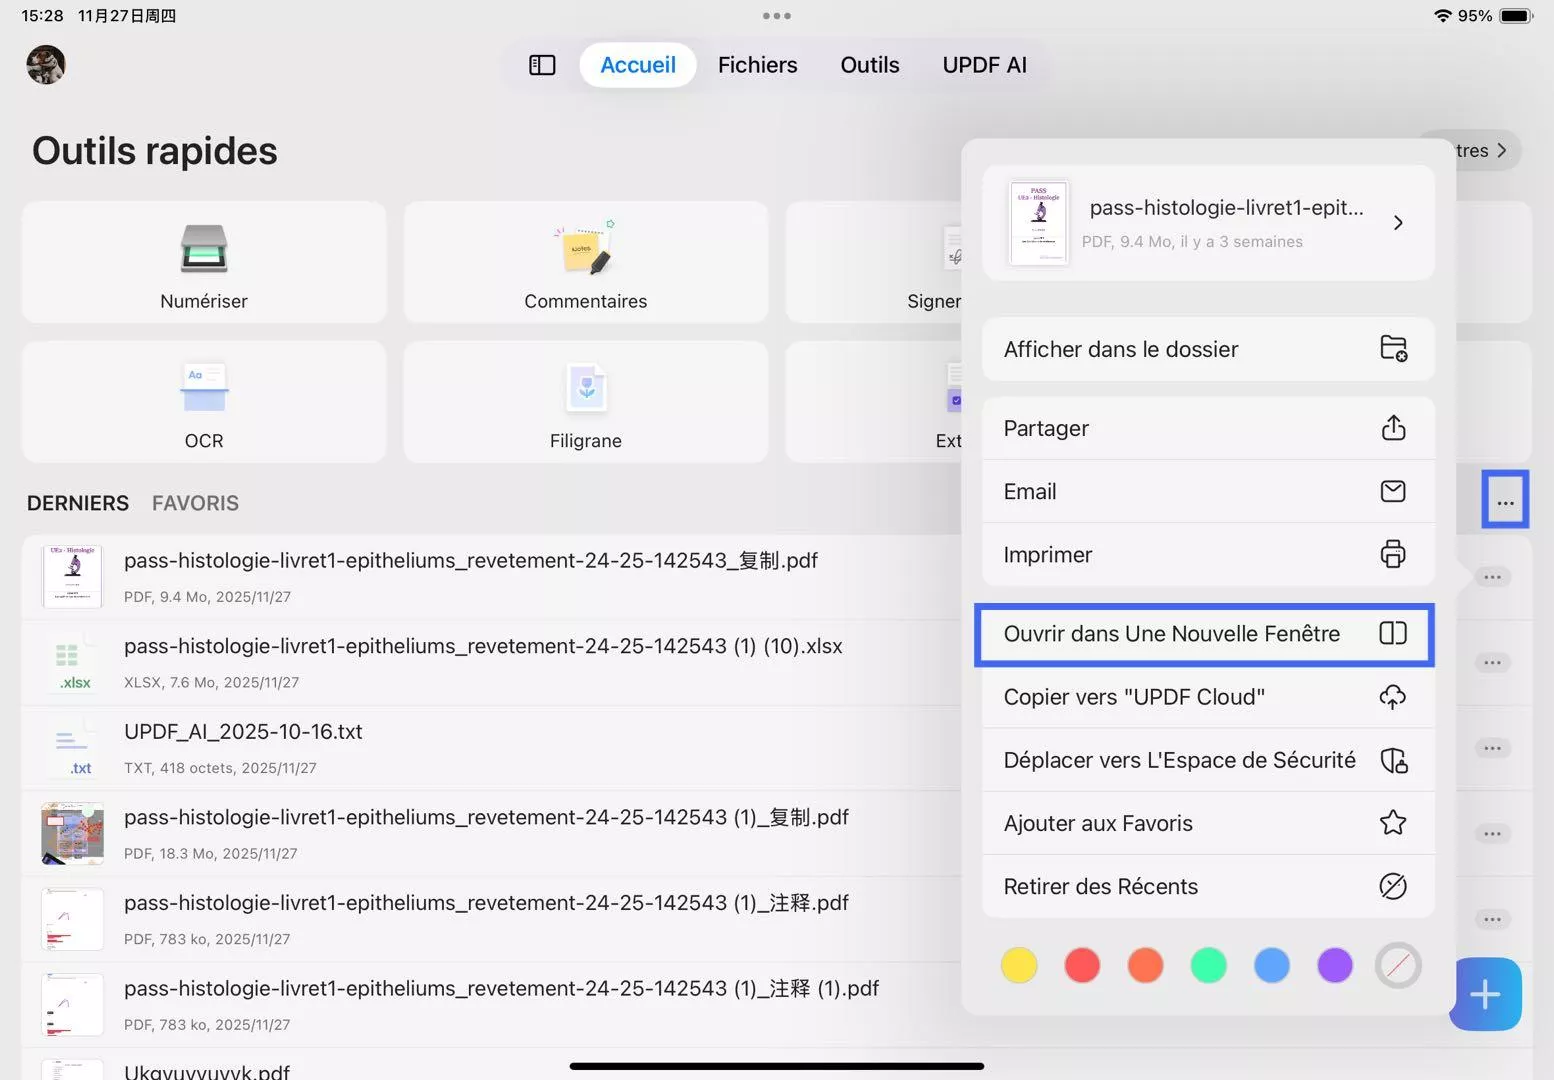Open the Filigrane watermark tool
Image resolution: width=1554 pixels, height=1080 pixels.
[586, 402]
